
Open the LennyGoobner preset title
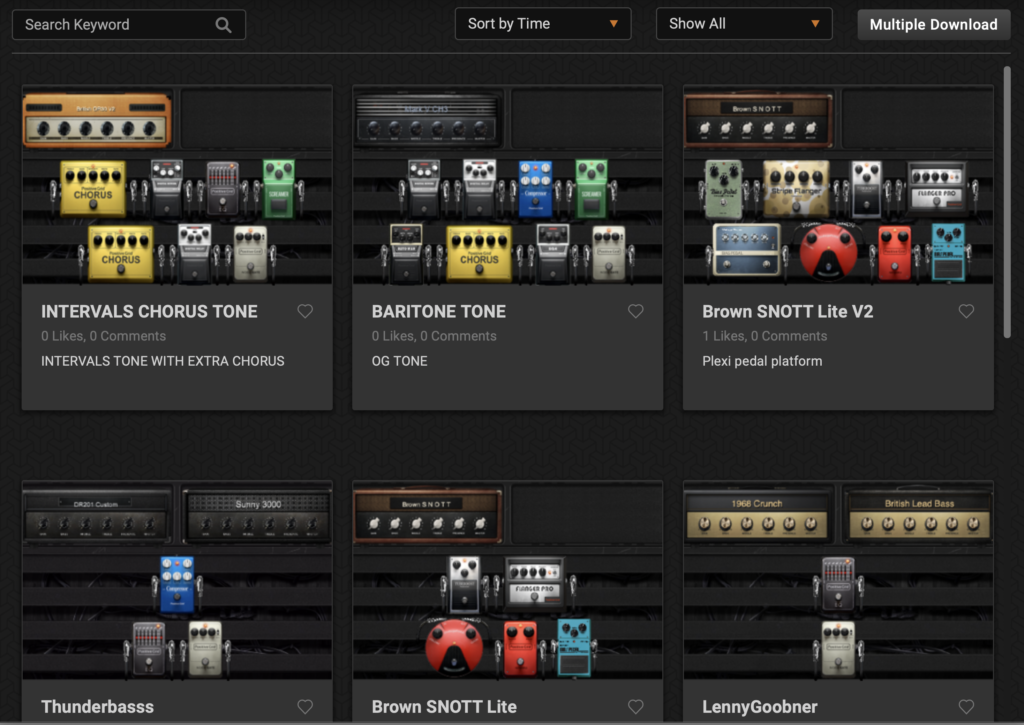[760, 707]
